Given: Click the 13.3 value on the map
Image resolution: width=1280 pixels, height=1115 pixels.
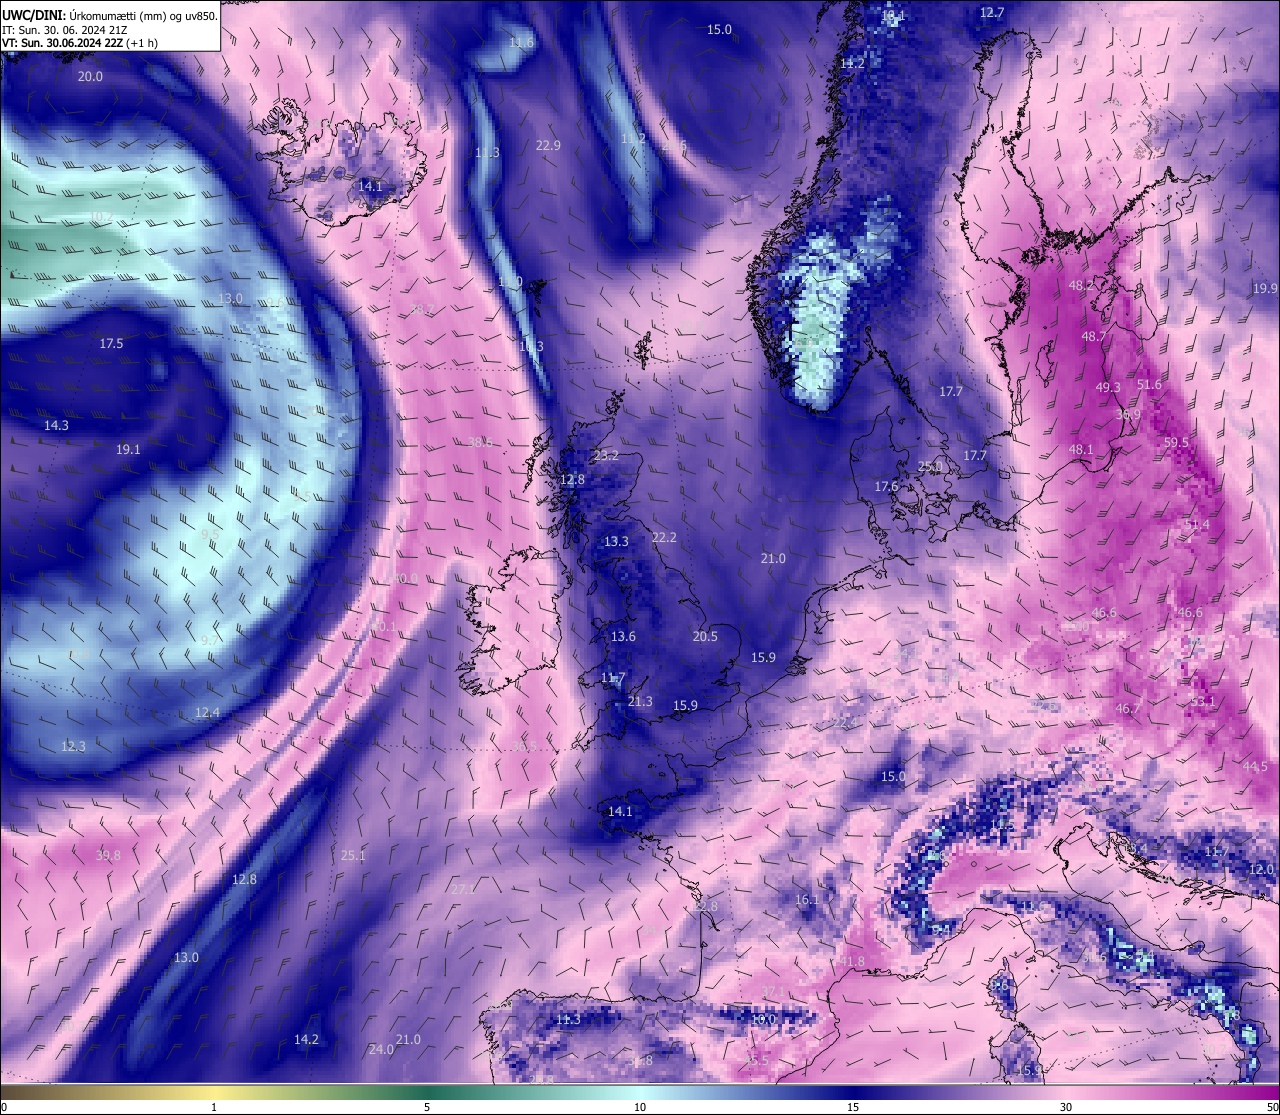Looking at the screenshot, I should [616, 542].
